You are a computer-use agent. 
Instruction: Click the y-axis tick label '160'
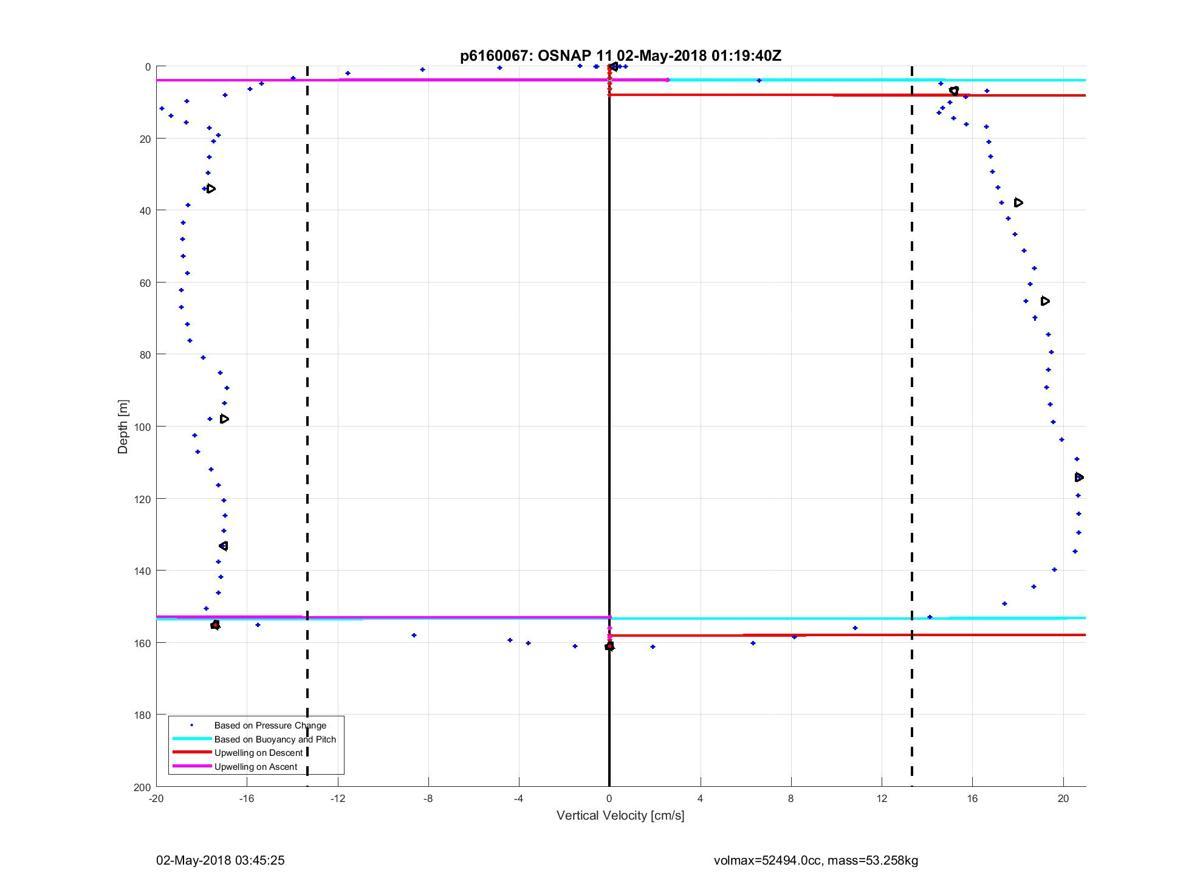tap(142, 643)
